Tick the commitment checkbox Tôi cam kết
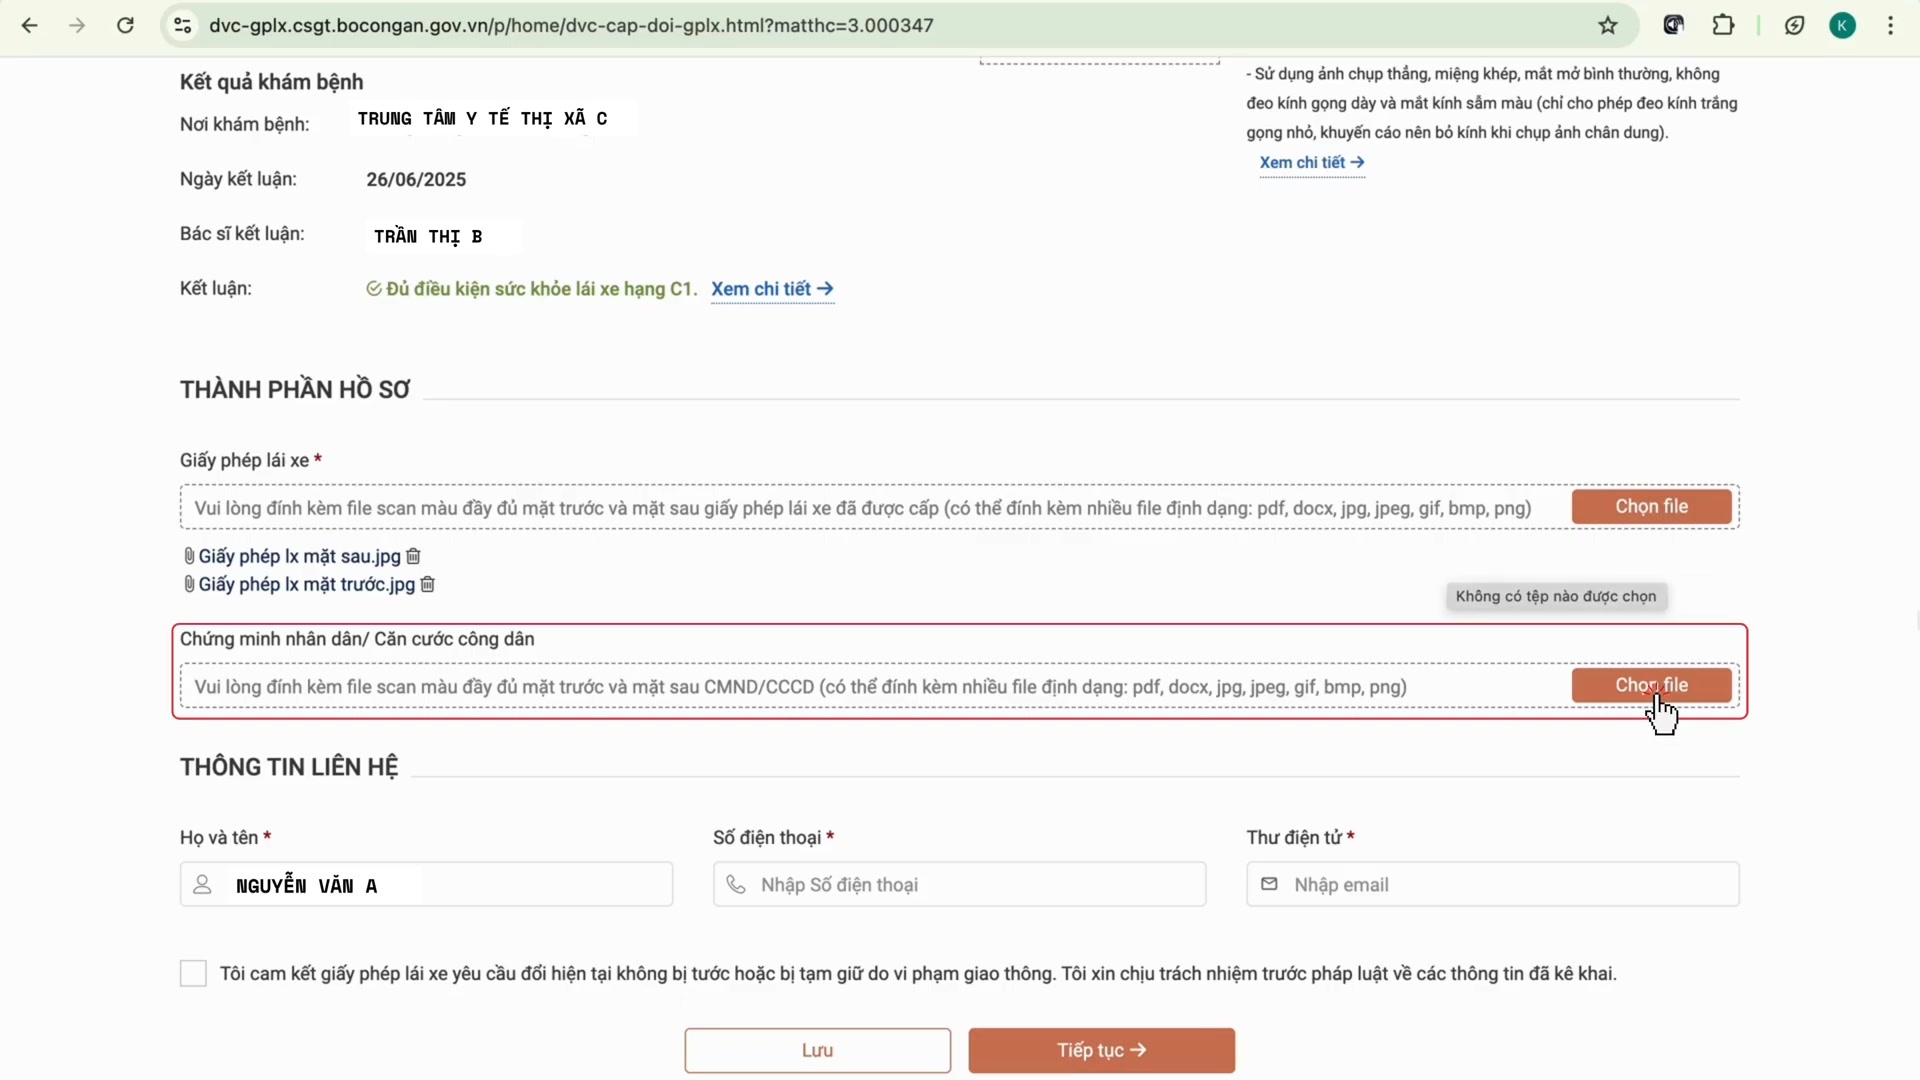Viewport: 1920px width, 1080px height. [193, 973]
